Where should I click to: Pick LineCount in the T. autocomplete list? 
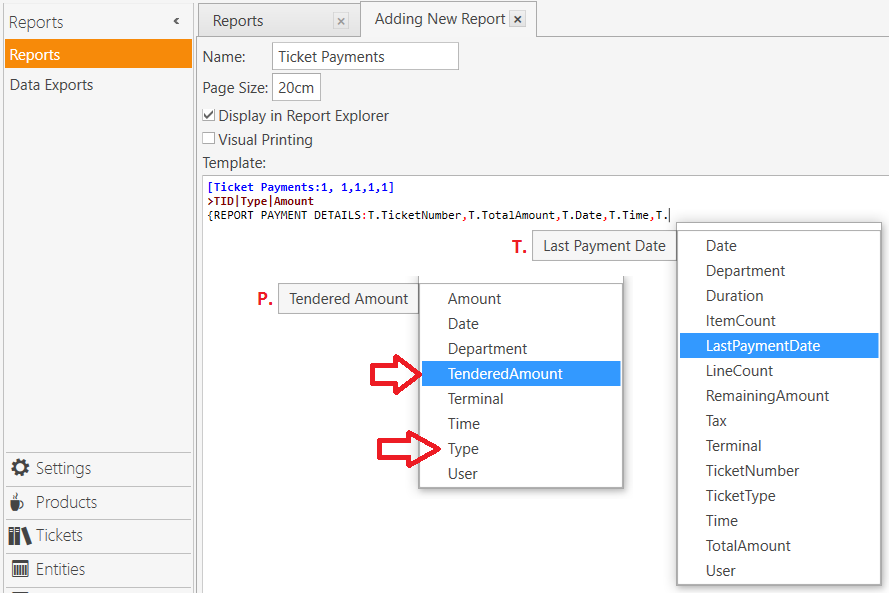click(779, 370)
